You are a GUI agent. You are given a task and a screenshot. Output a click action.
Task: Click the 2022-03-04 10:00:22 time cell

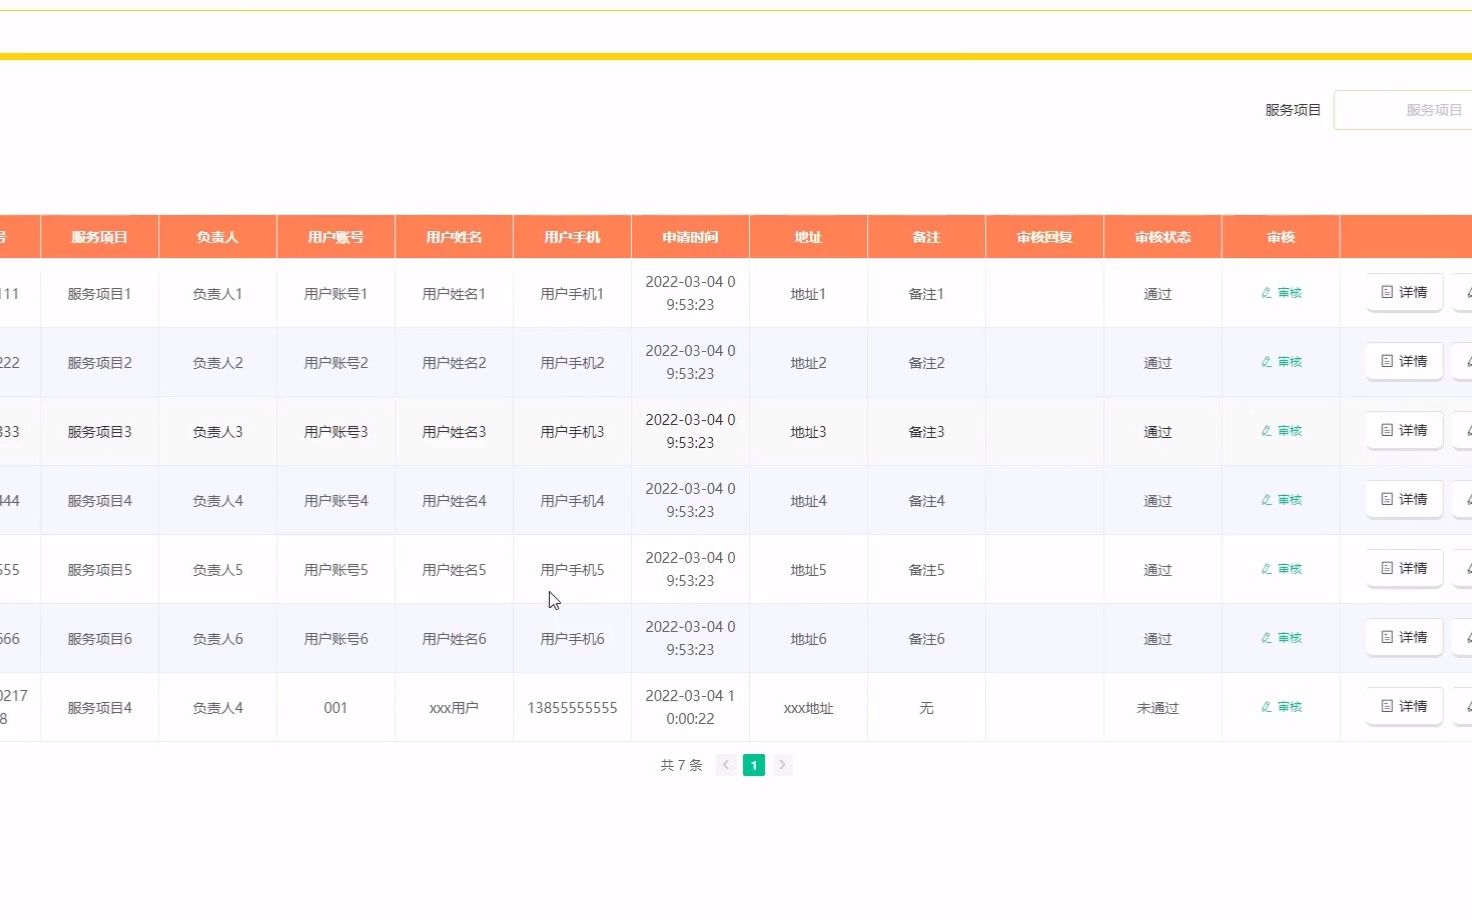click(690, 707)
